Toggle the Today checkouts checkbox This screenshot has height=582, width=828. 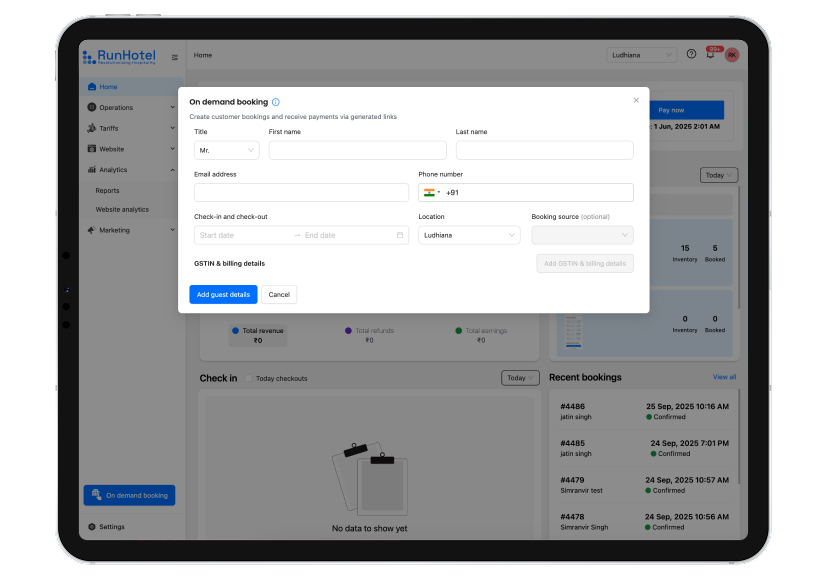click(248, 379)
